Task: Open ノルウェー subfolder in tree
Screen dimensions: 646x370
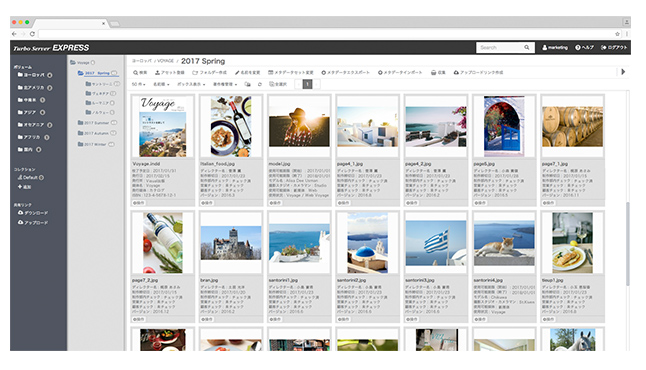Action: coord(100,112)
